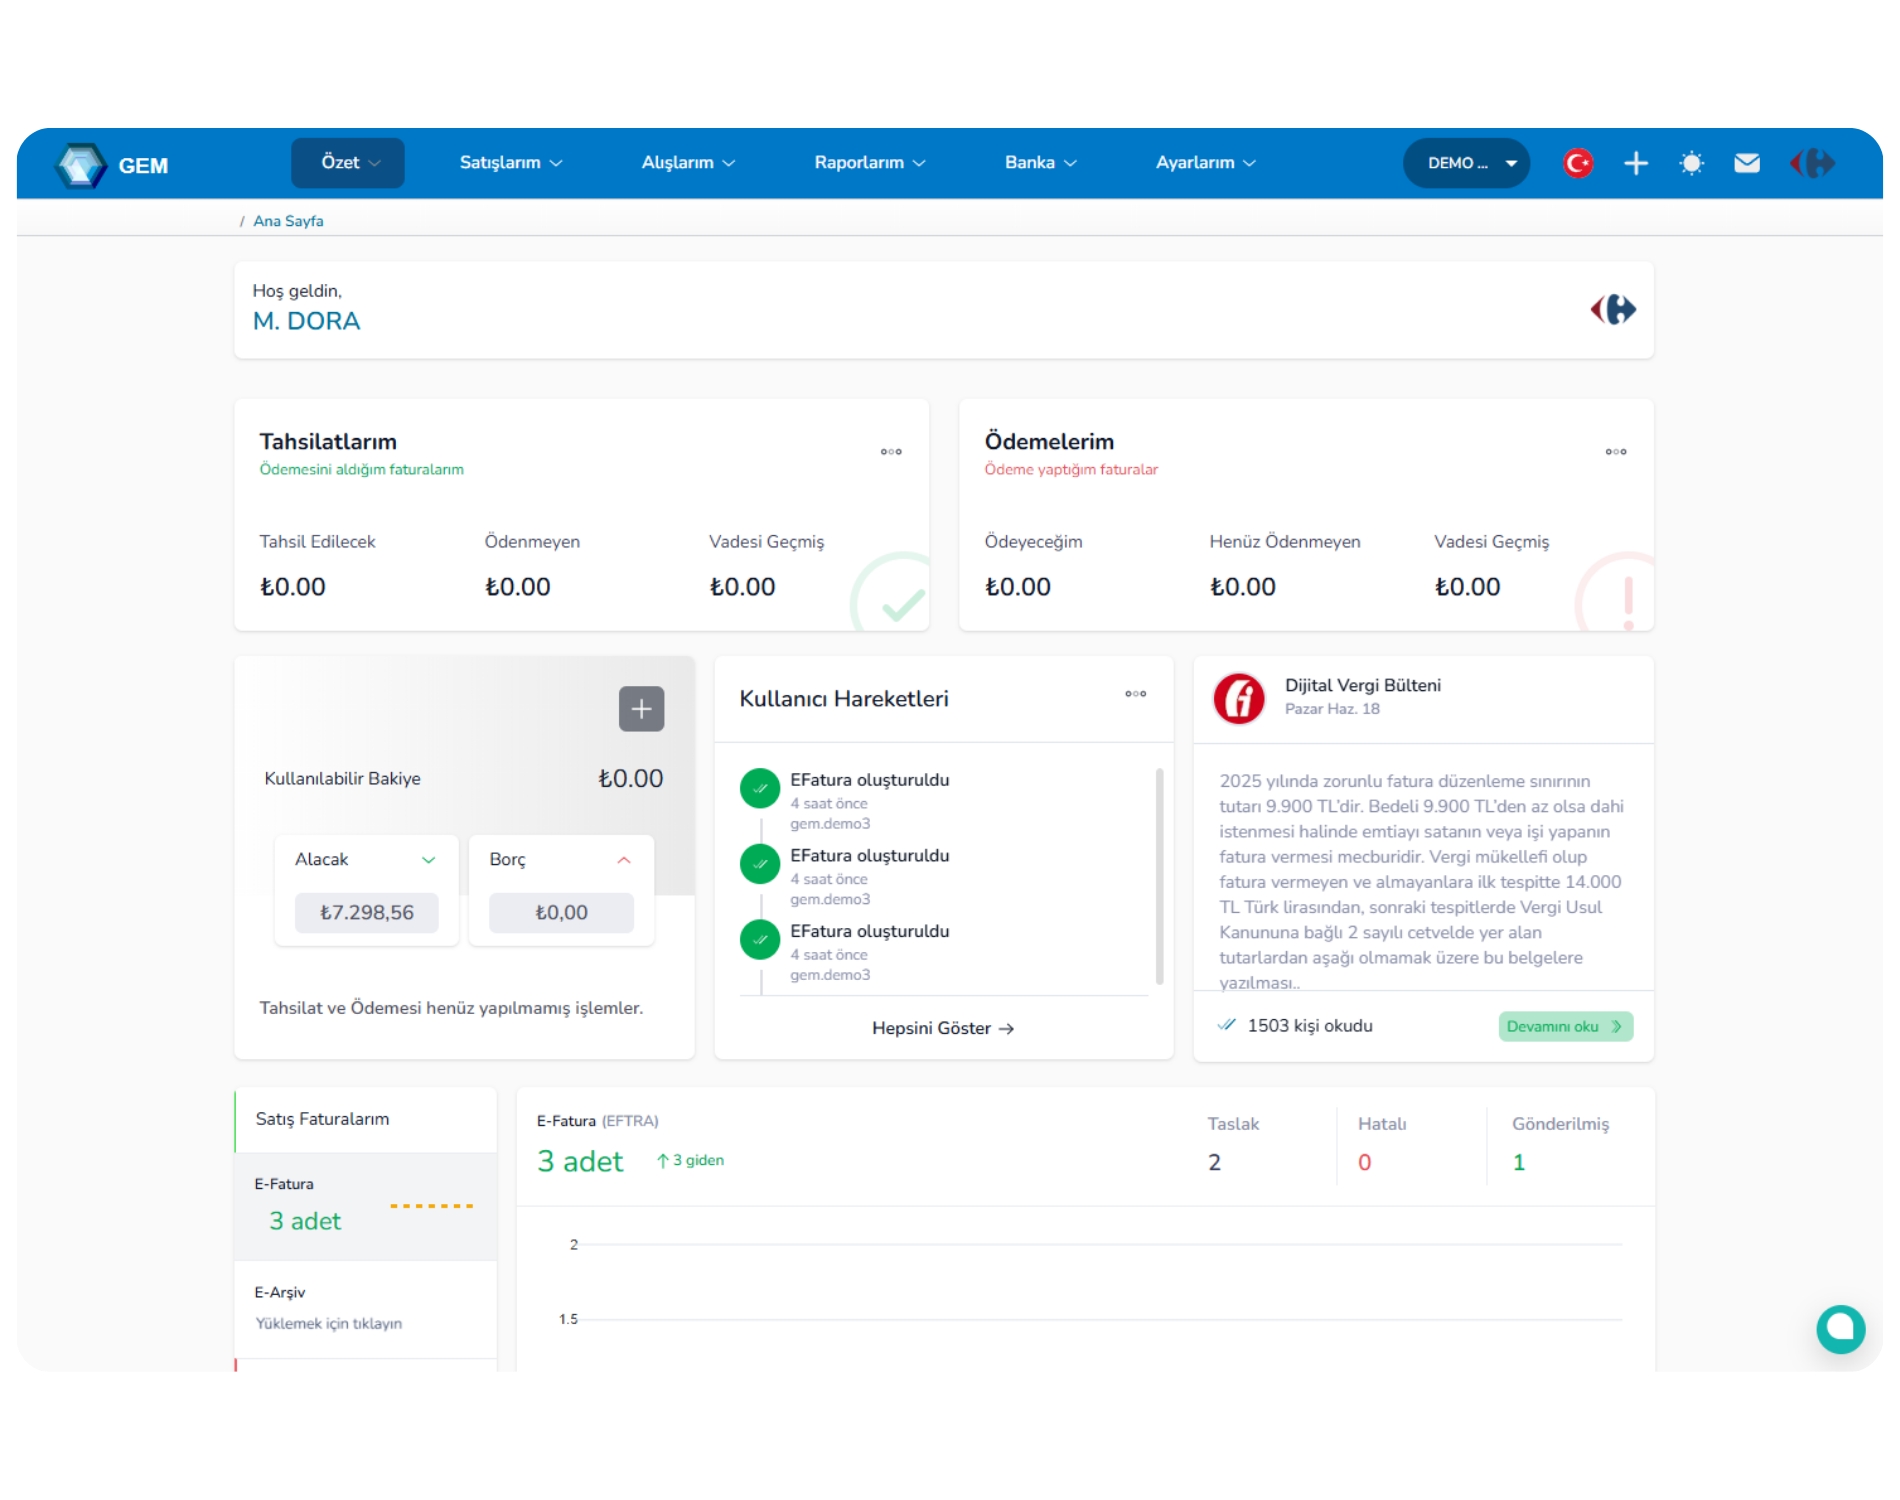Click the Alacak amount ₺7.298,56

367,912
